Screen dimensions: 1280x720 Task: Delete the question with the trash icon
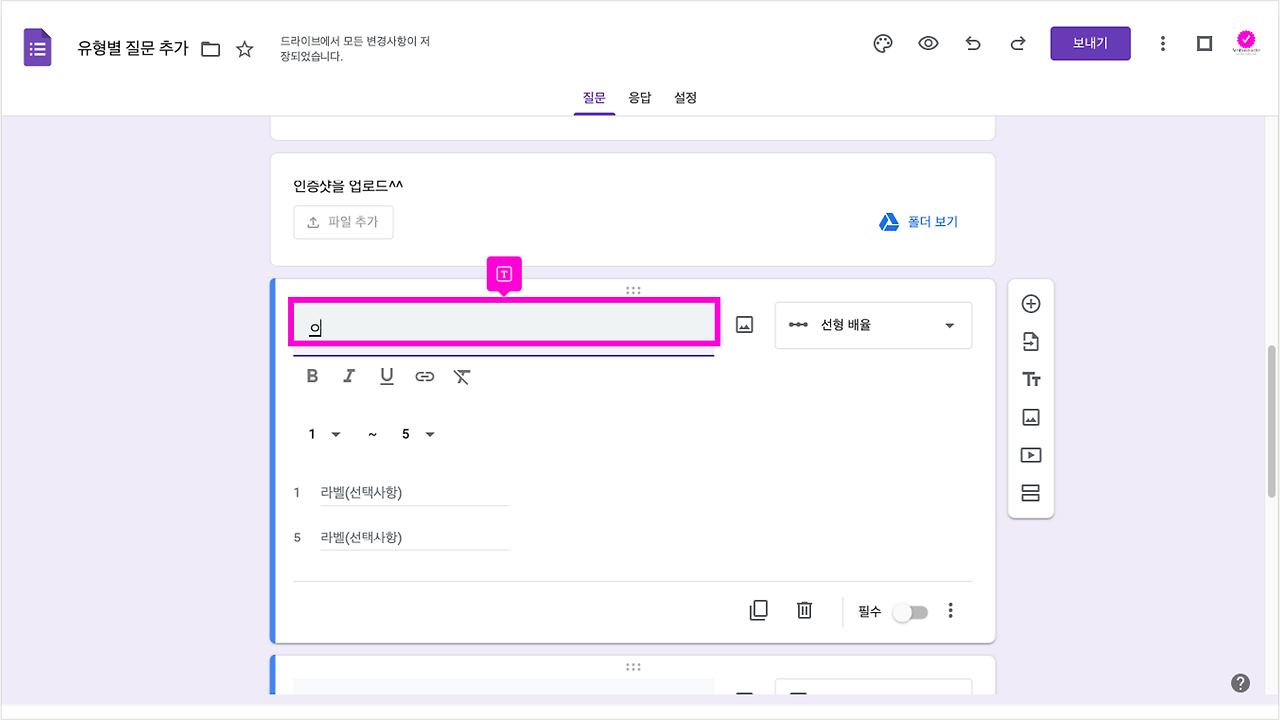pyautogui.click(x=804, y=610)
